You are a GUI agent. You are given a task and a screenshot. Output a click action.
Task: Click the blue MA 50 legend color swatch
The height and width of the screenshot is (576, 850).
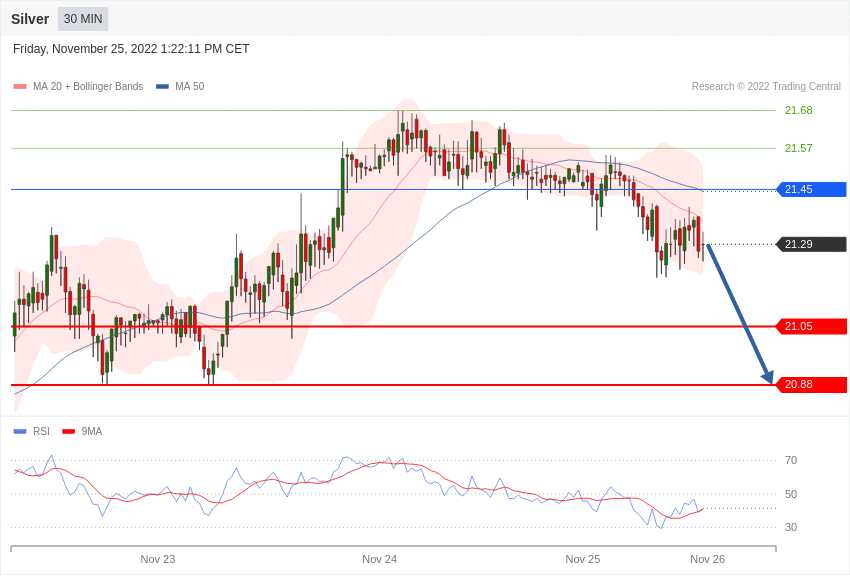coord(162,86)
